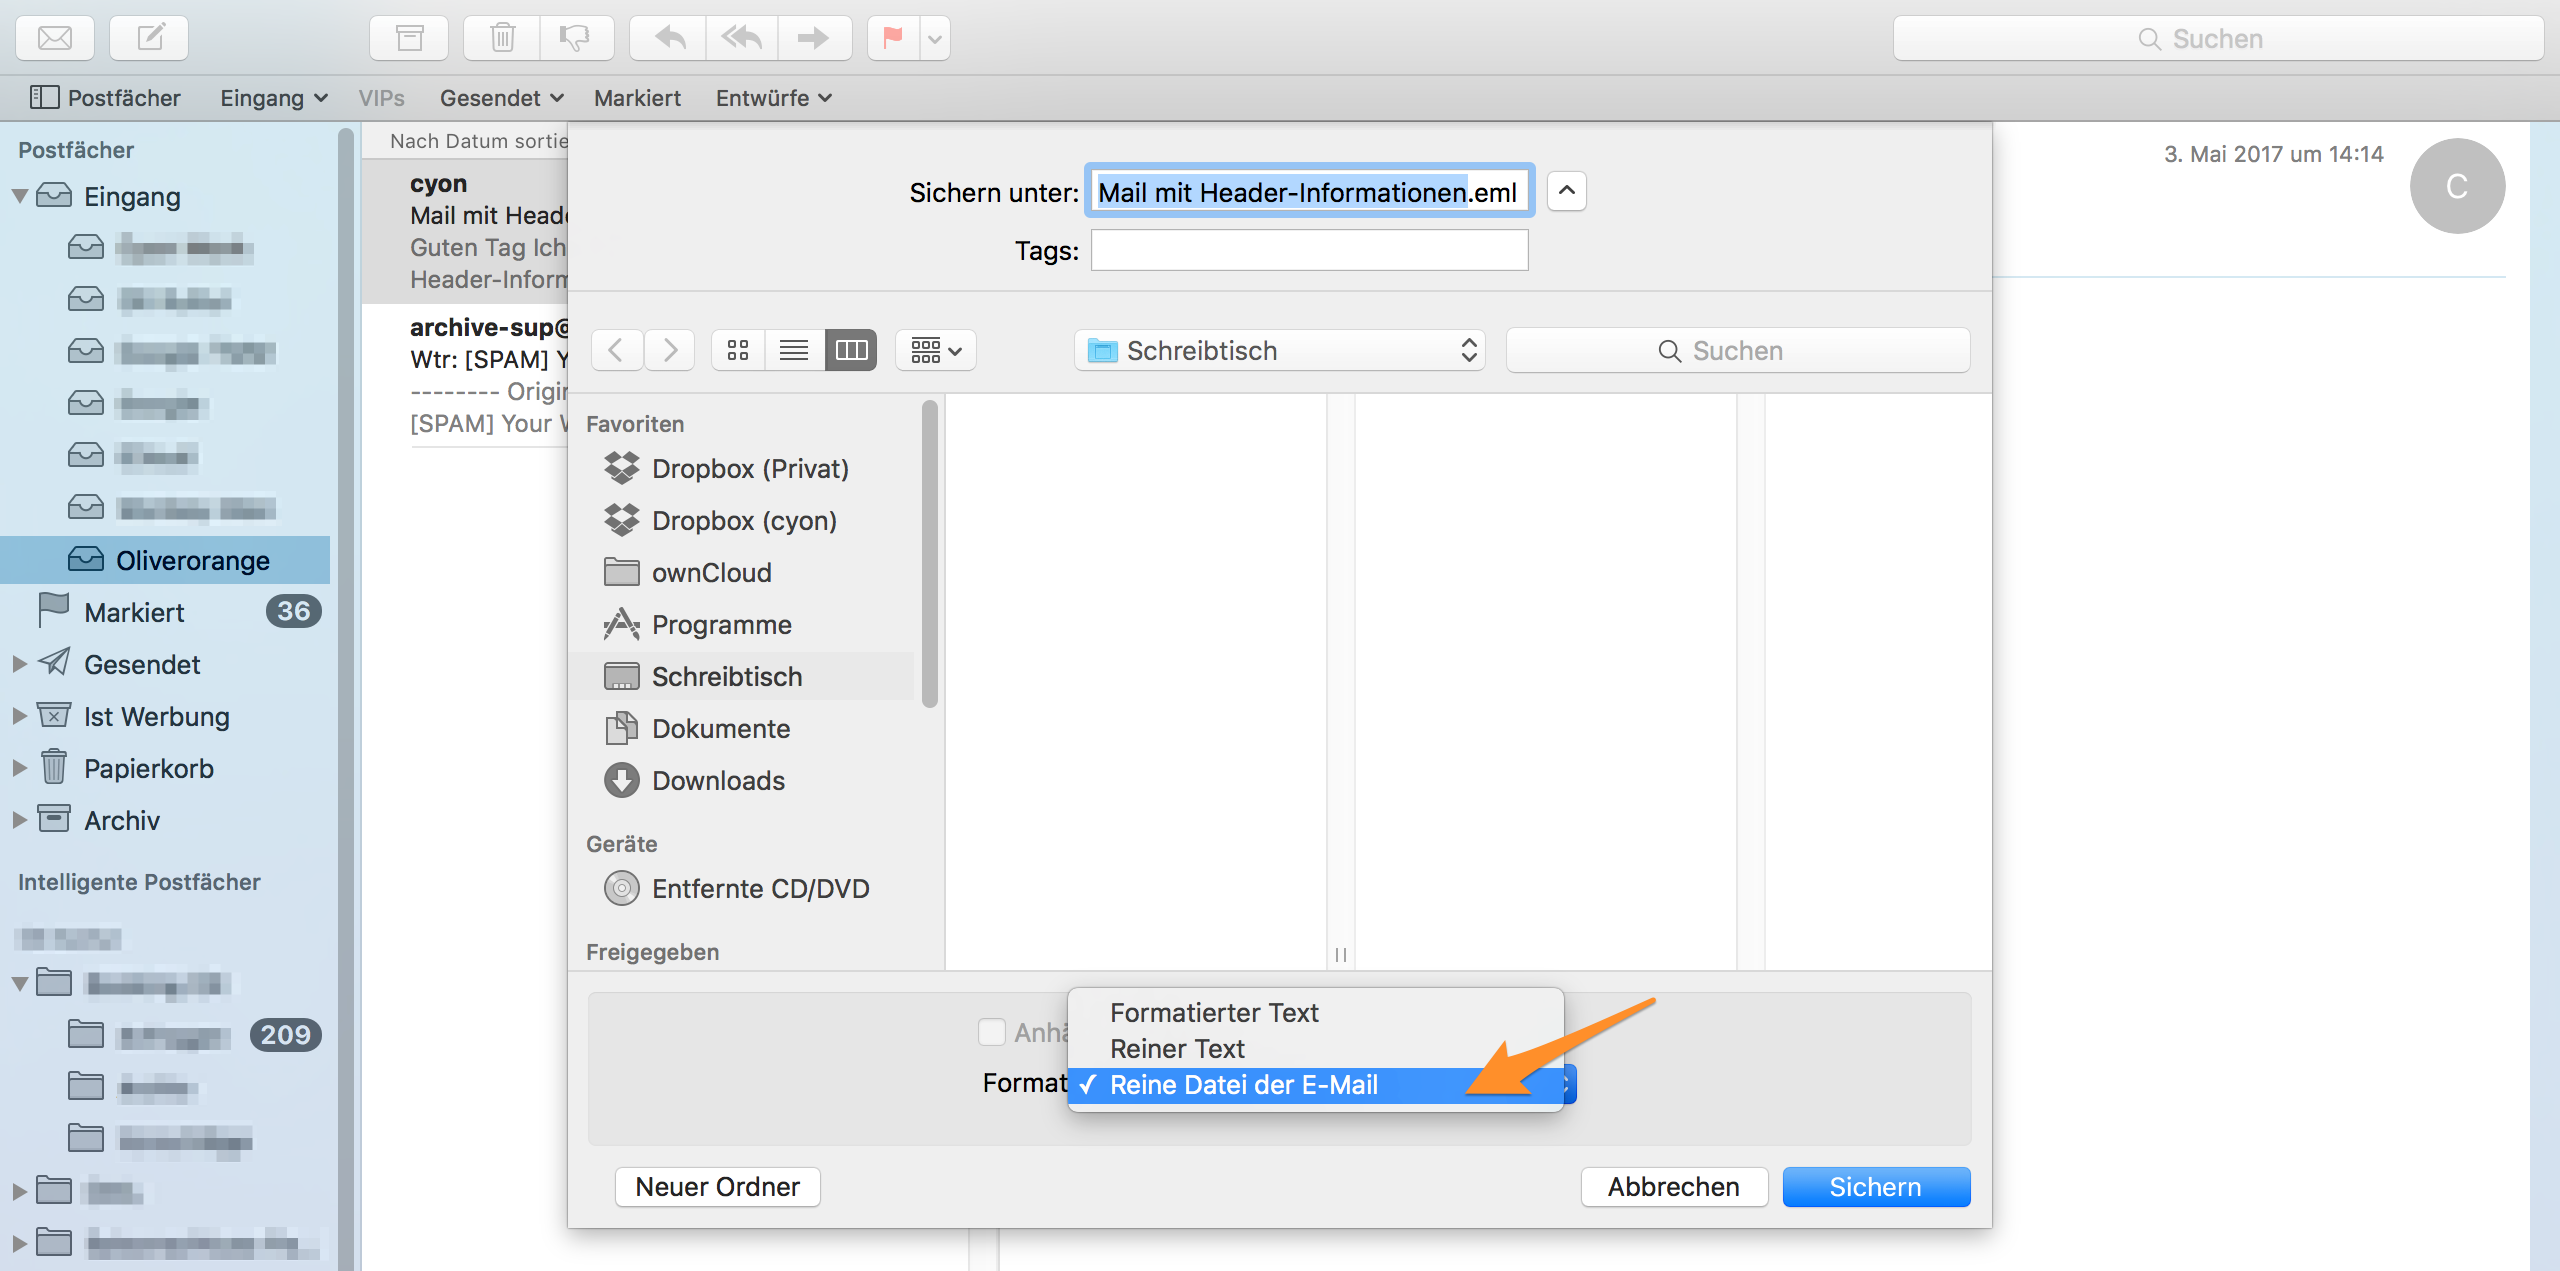Select Reiner Text format option
The image size is (2560, 1271).
[x=1177, y=1048]
